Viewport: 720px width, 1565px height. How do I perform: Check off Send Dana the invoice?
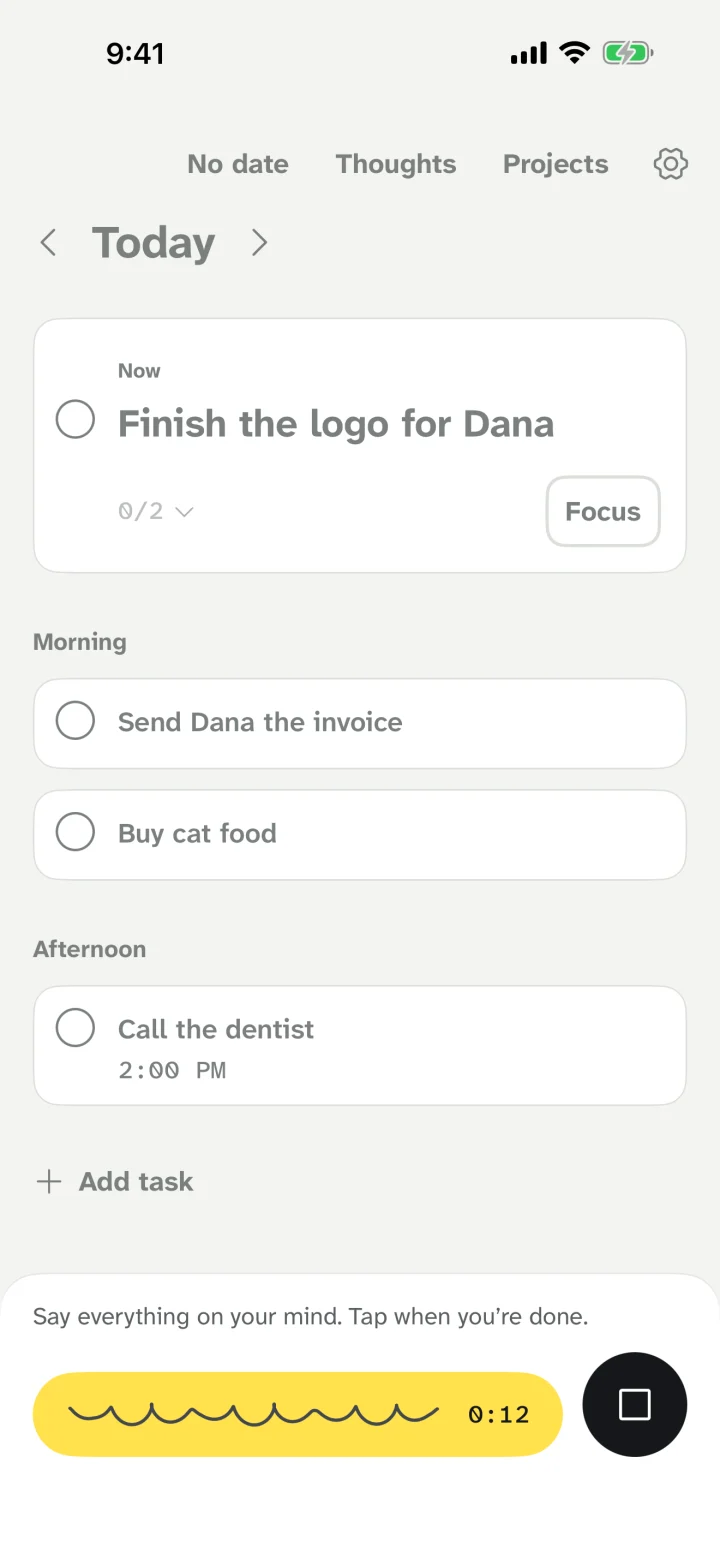pyautogui.click(x=75, y=720)
